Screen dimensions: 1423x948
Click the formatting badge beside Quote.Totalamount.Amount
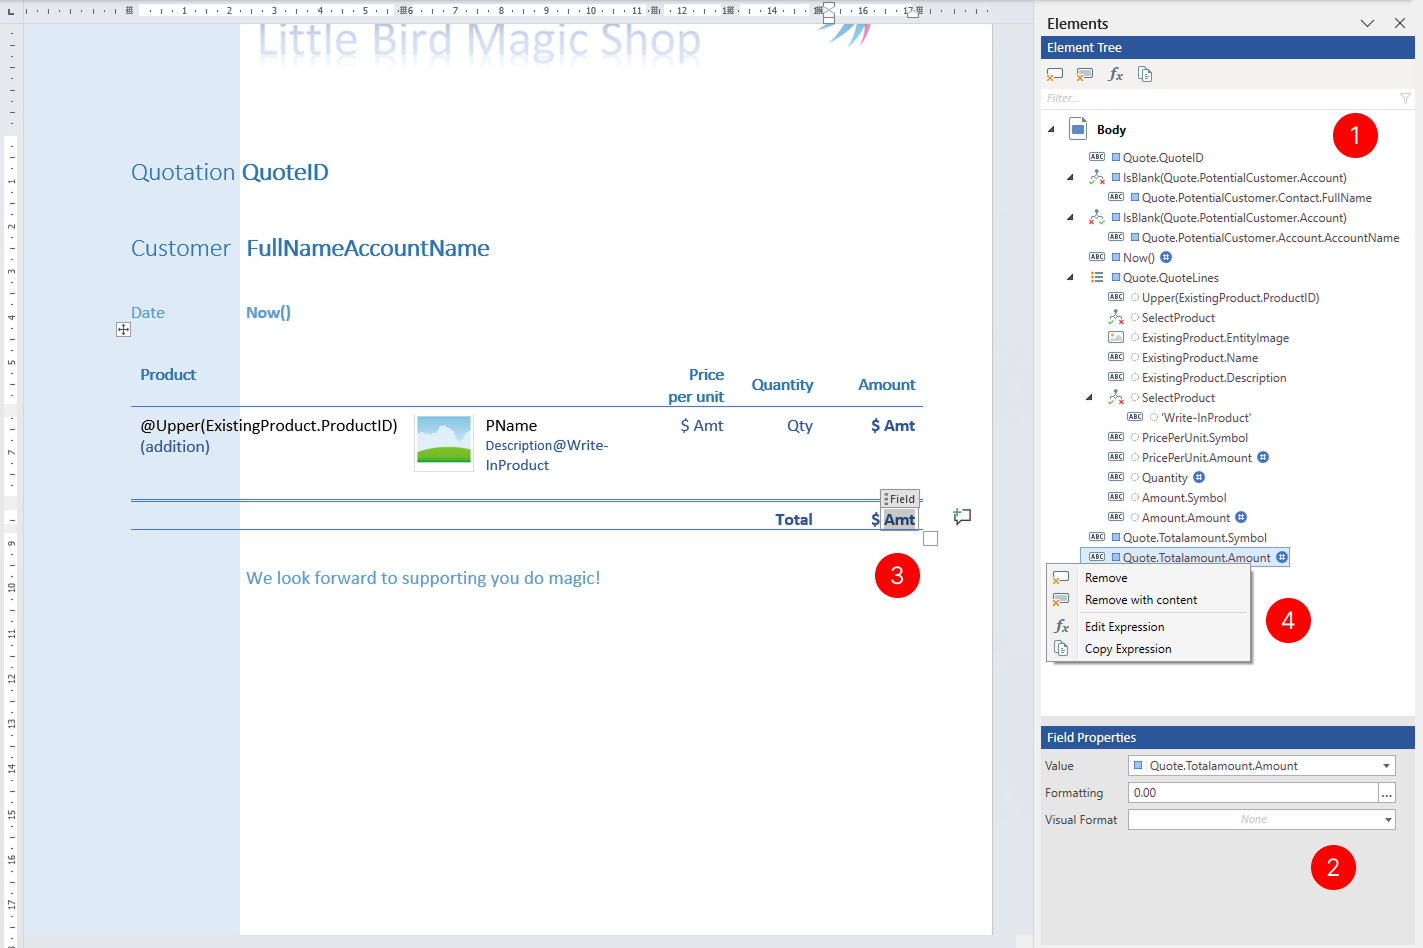tap(1282, 557)
